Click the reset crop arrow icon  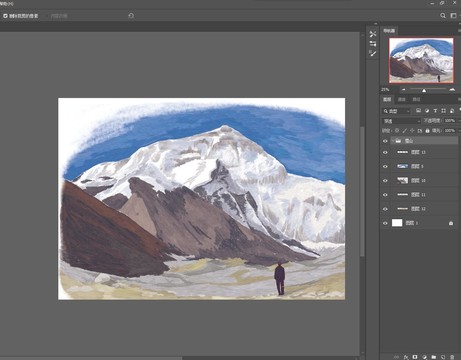[x=131, y=16]
